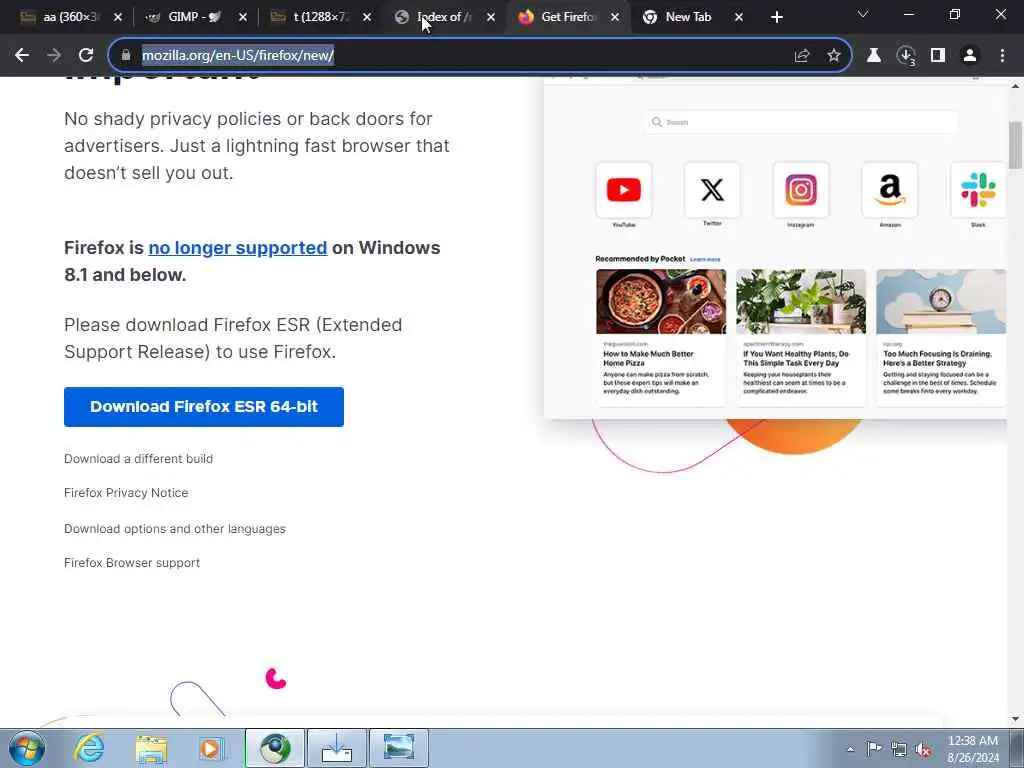1024x768 pixels.
Task: Click the X (Twitter) shortcut tile
Action: point(712,190)
